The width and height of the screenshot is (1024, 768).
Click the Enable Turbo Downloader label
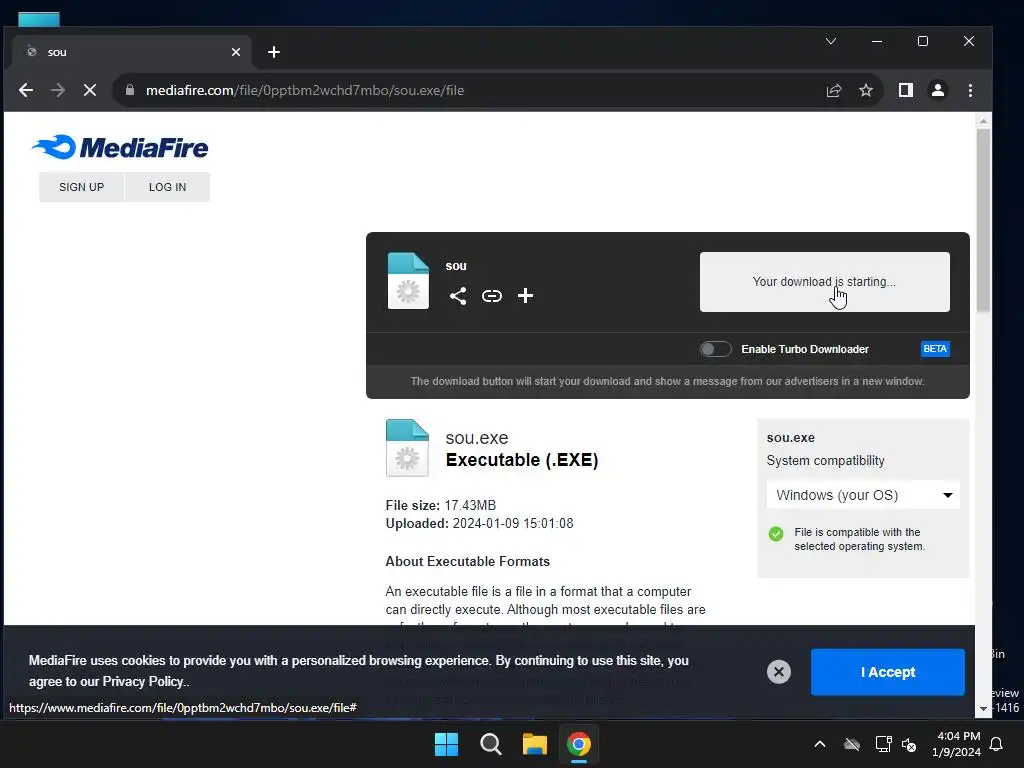pyautogui.click(x=805, y=349)
